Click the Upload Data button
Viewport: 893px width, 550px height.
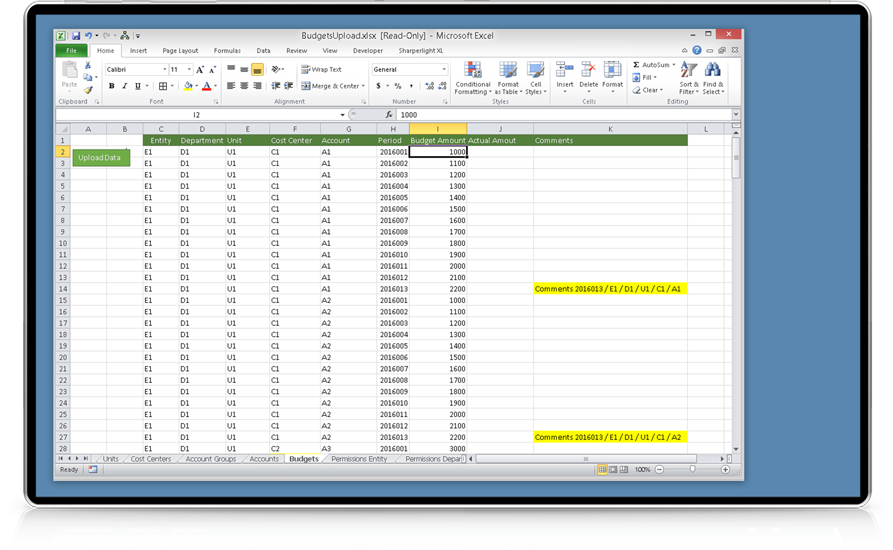pos(100,158)
